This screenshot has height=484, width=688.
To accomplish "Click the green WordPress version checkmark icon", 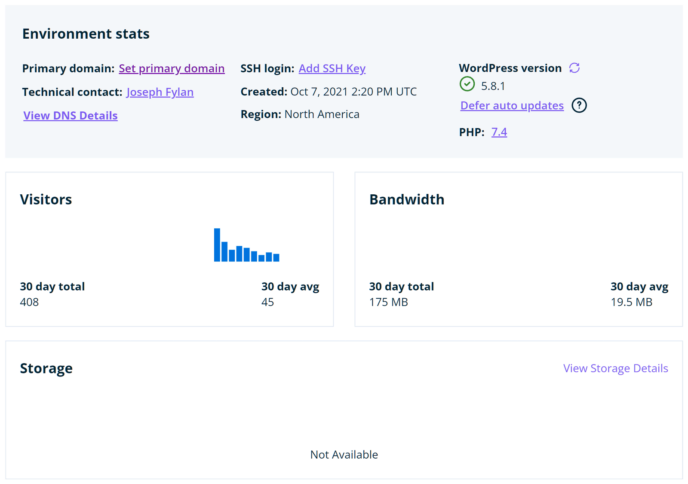I will pos(467,84).
